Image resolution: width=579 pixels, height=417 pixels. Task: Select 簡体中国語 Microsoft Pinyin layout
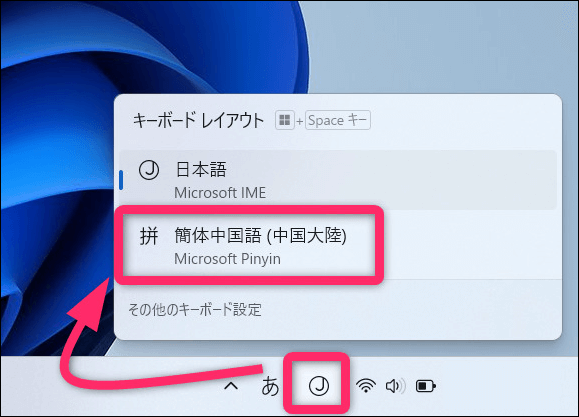[x=338, y=246]
